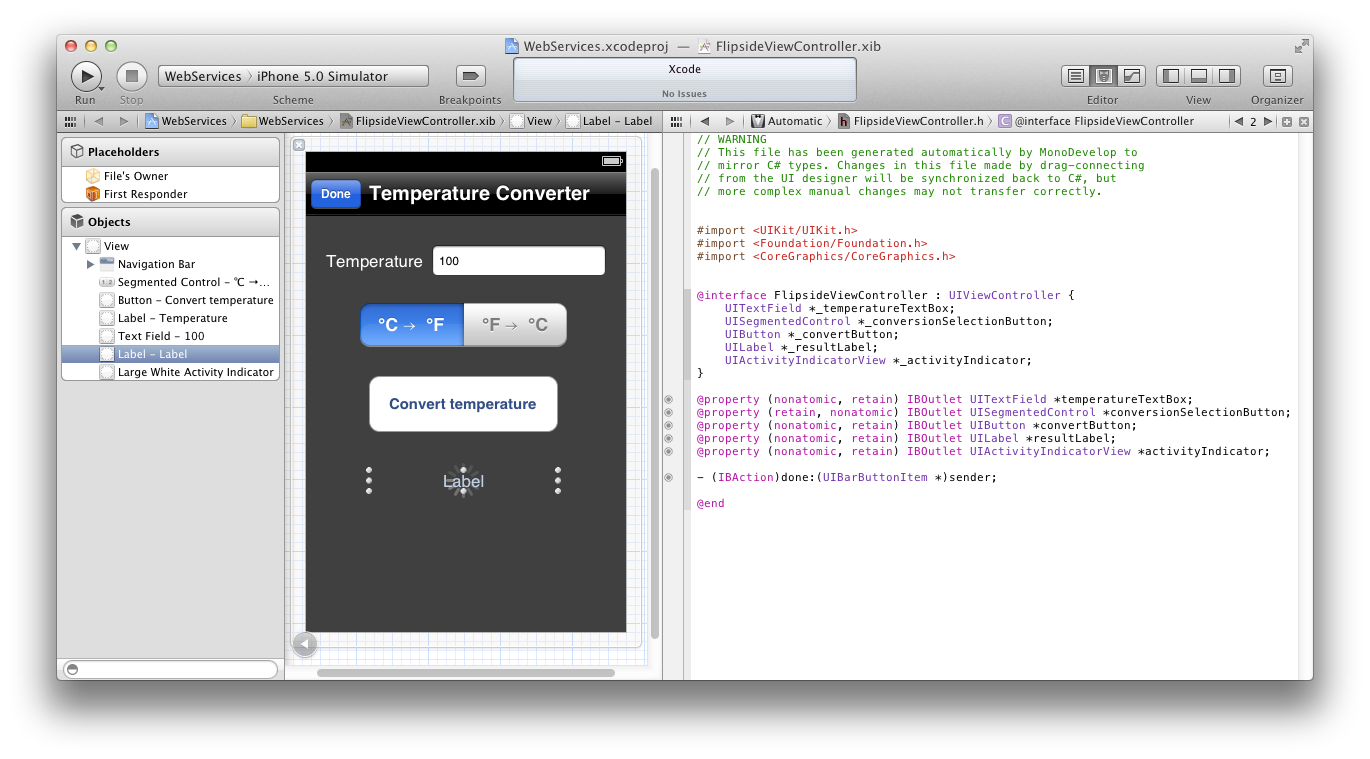Open the Organizer icon
The height and width of the screenshot is (759, 1370).
click(x=1277, y=75)
